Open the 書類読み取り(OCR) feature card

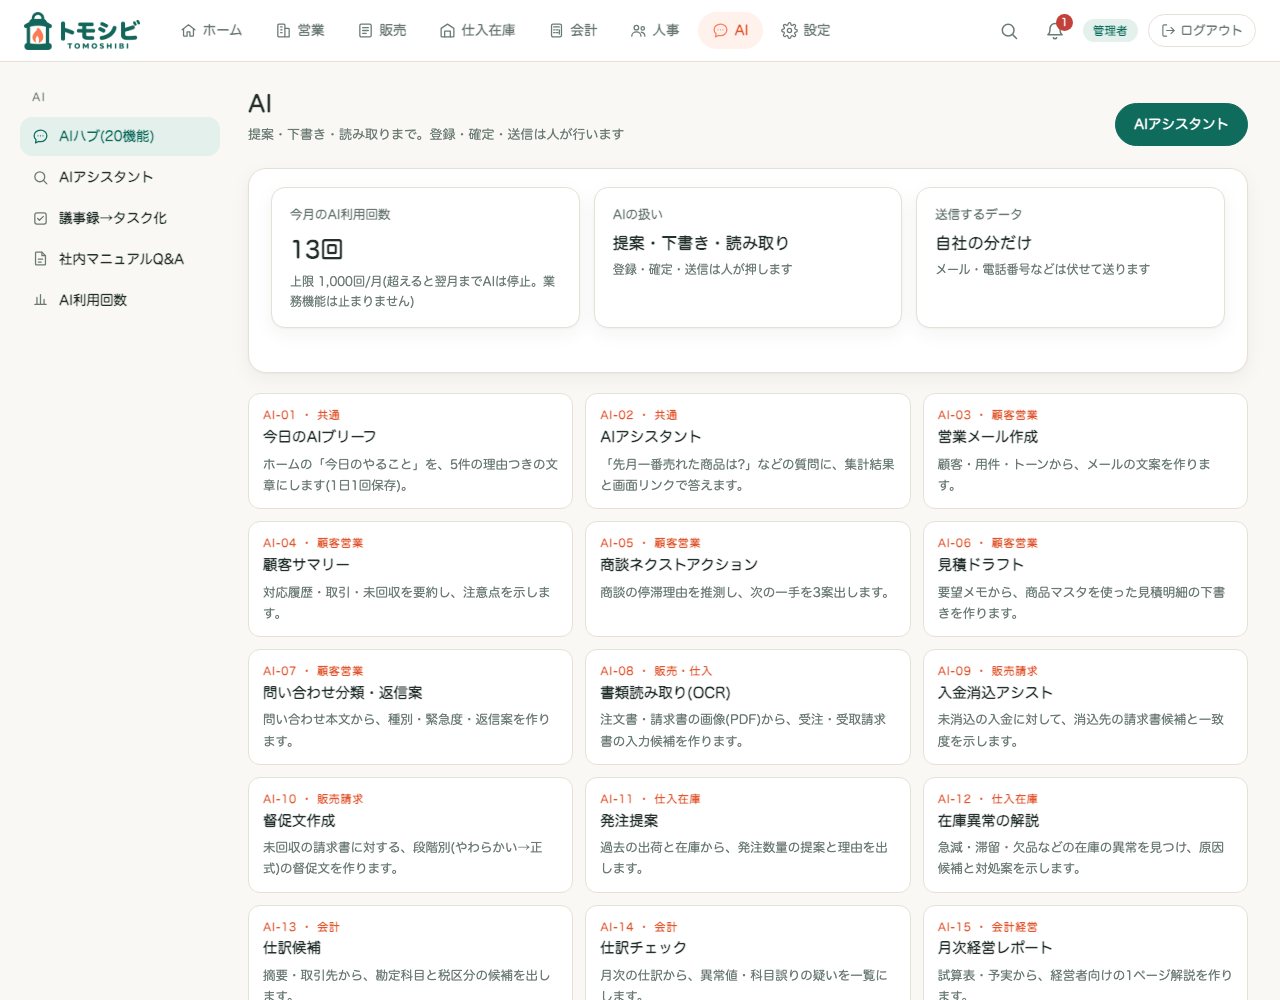click(748, 707)
